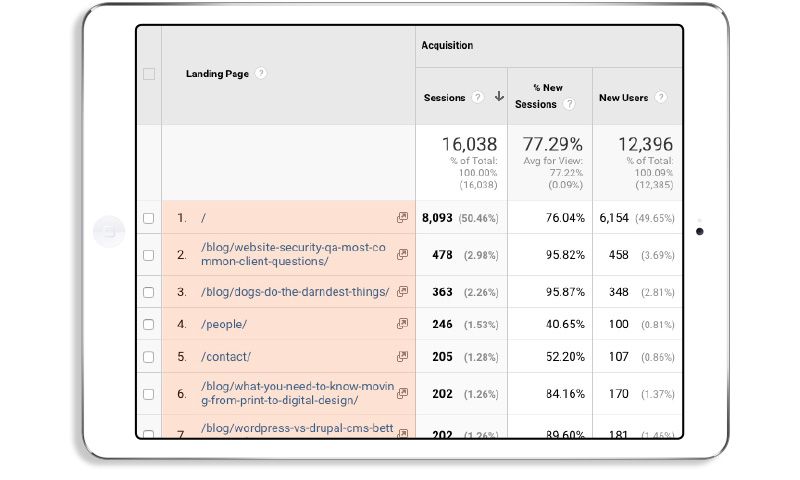Sort by the % New Sessions header

541,96
